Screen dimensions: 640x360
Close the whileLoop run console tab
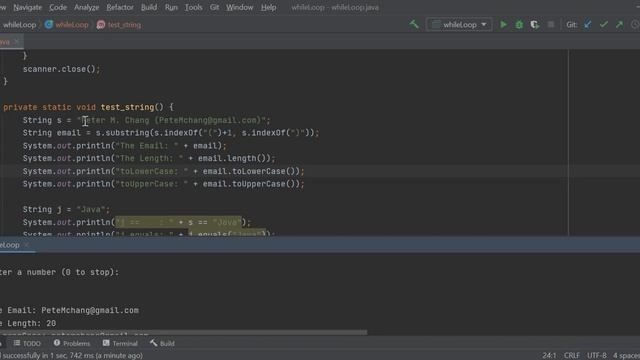coord(27,245)
